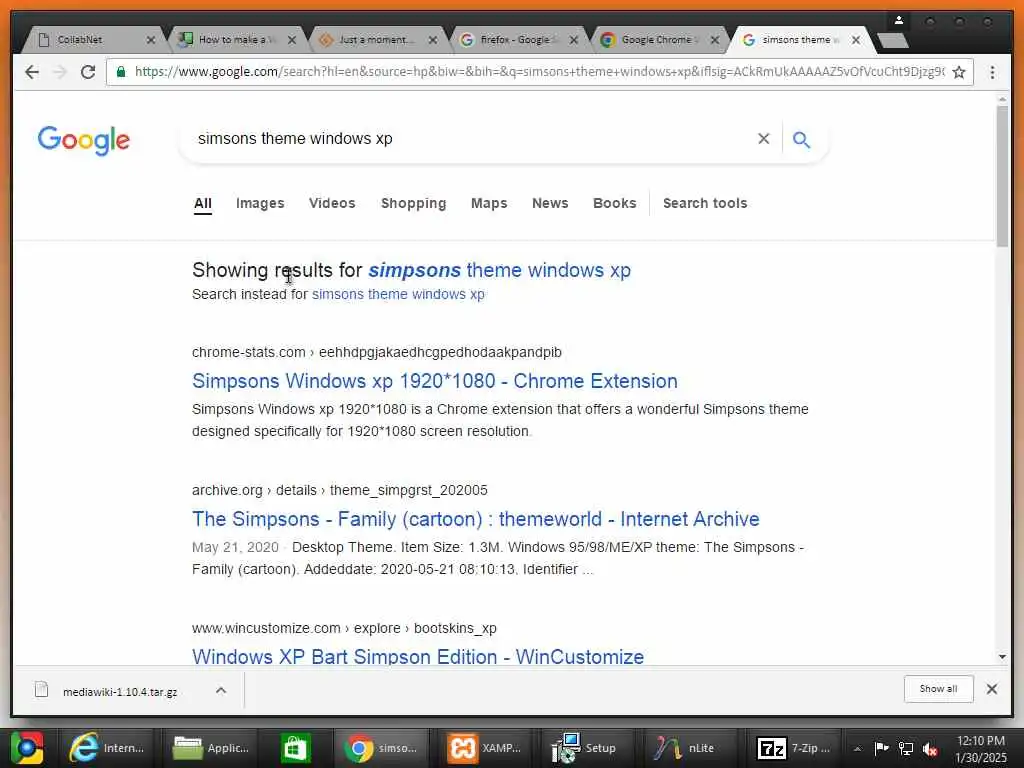Click the page vertical scrollbar thumb

1002,176
